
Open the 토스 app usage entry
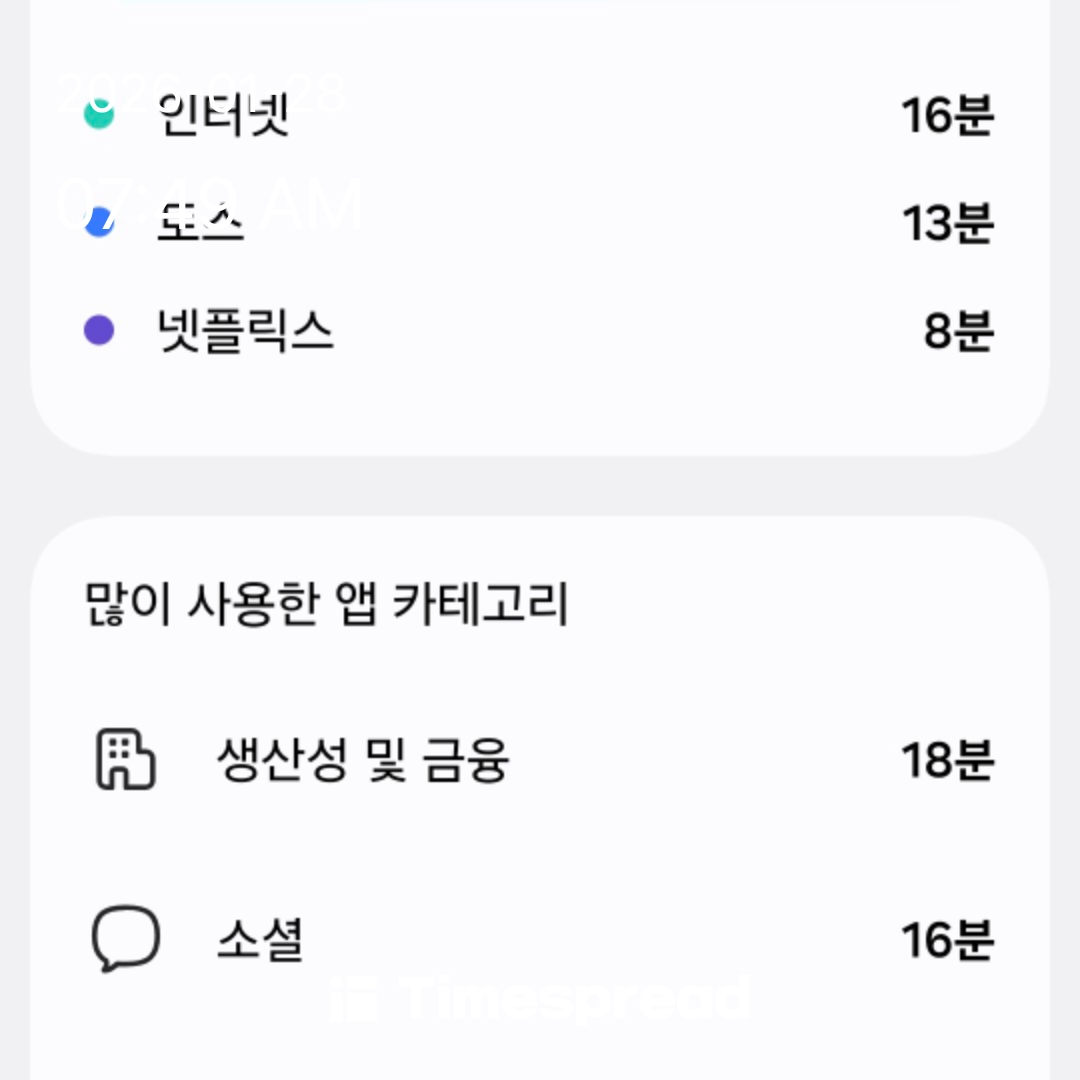[200, 222]
